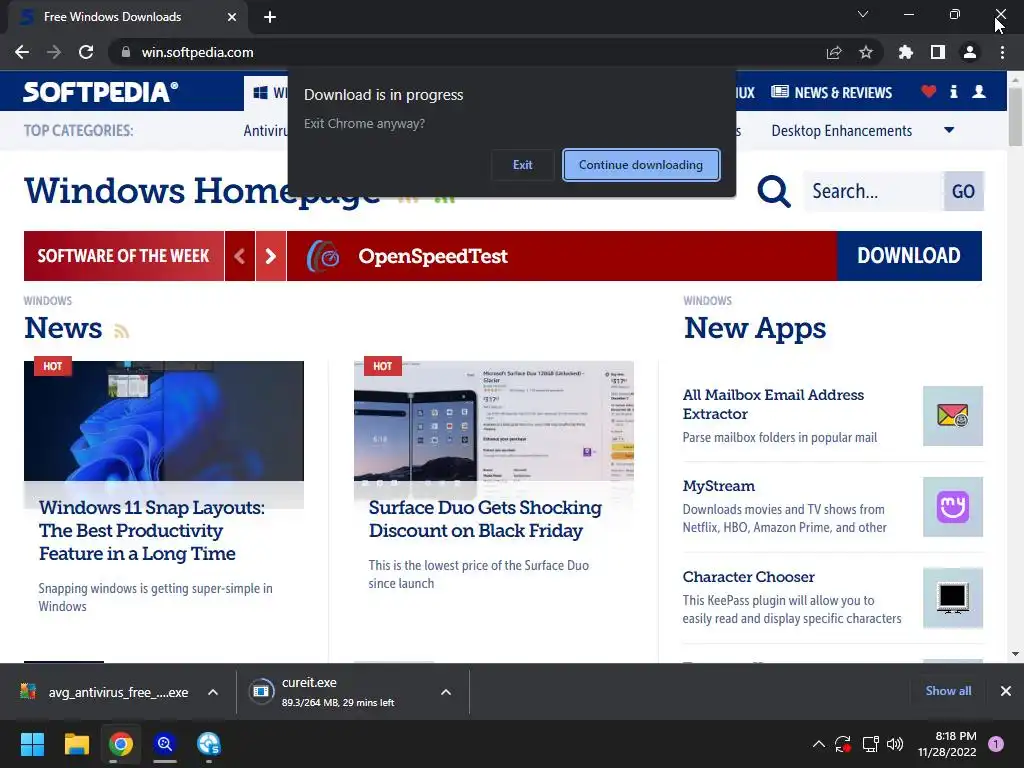Screen dimensions: 1024x768
Task: Read Windows 11 Snap Layouts headline
Action: [152, 530]
